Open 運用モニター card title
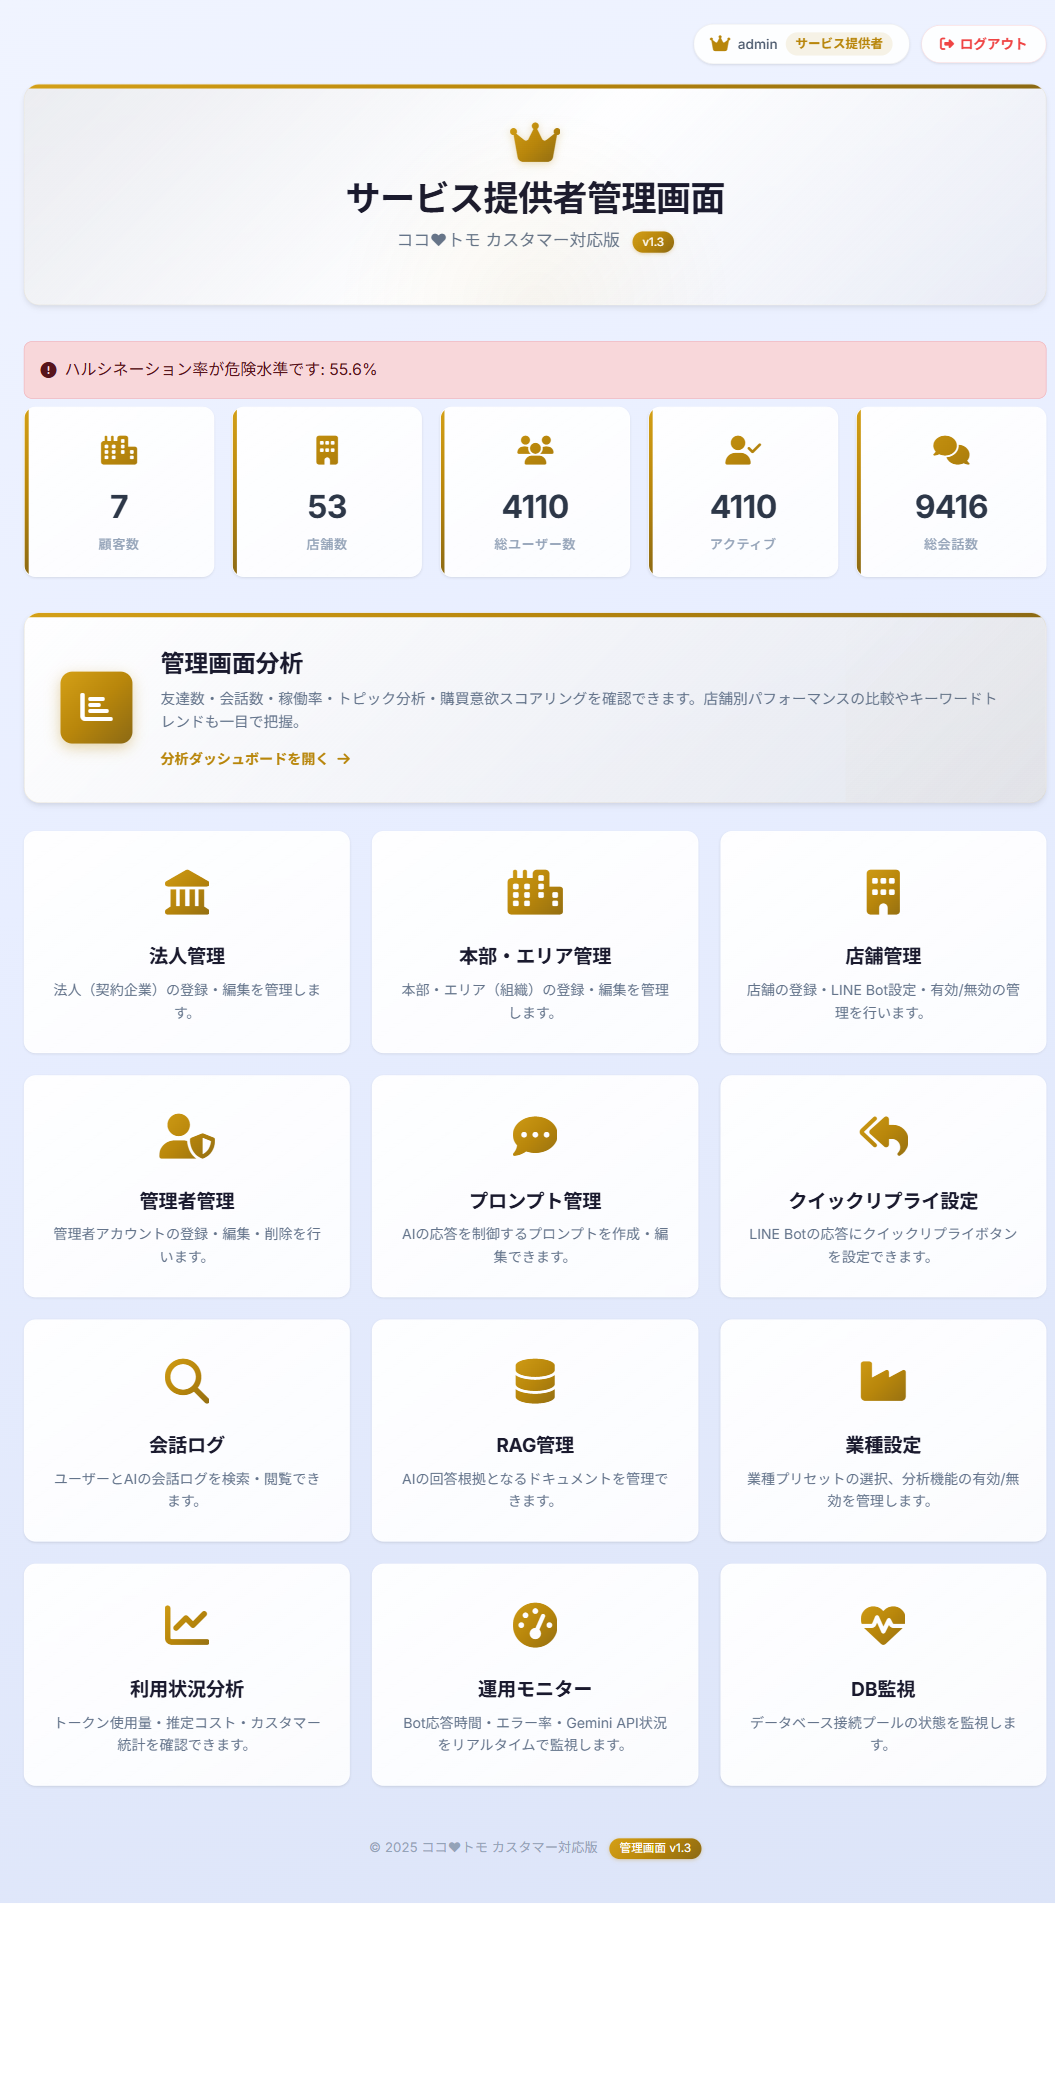The height and width of the screenshot is (2091, 1055). click(535, 1689)
